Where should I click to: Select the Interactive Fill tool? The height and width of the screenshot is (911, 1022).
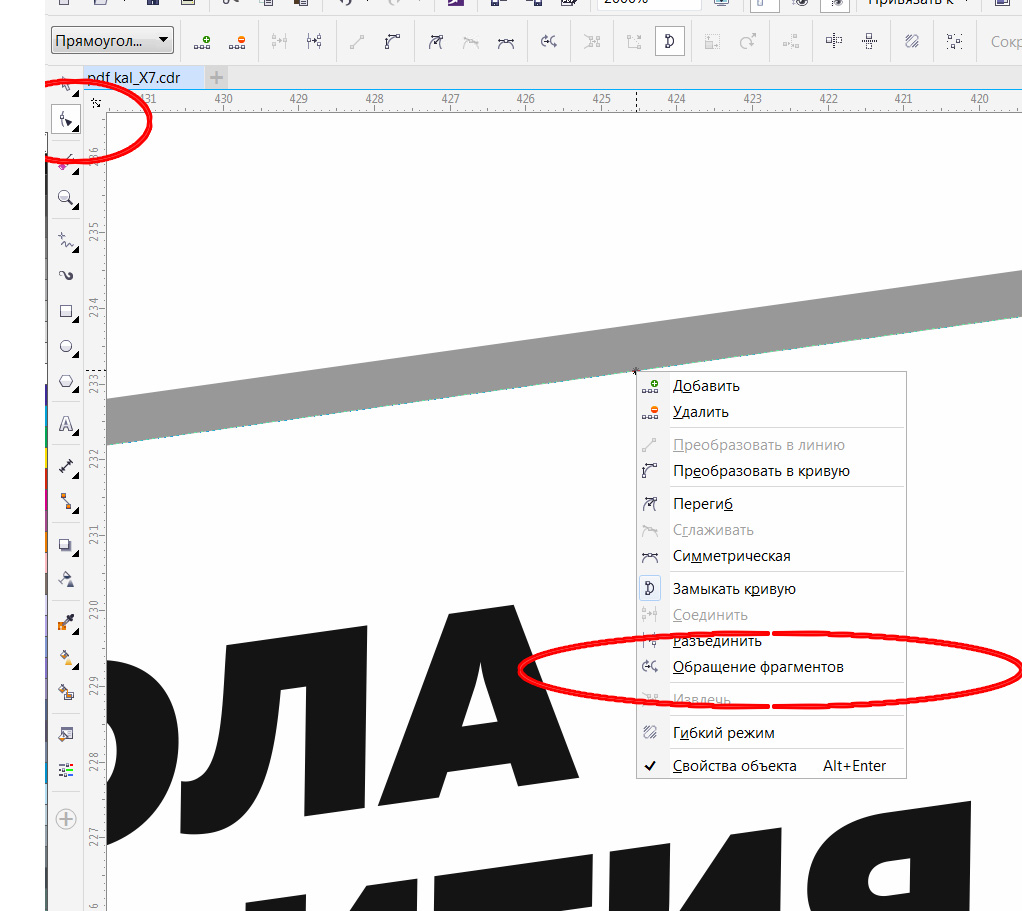point(66,658)
